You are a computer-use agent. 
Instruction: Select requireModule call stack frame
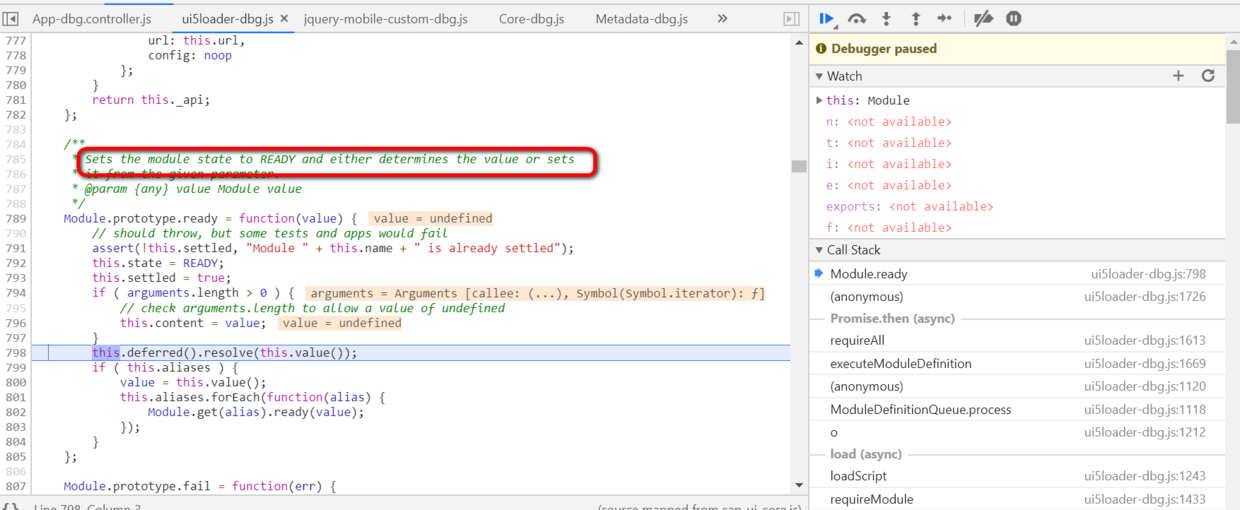(x=1017, y=500)
